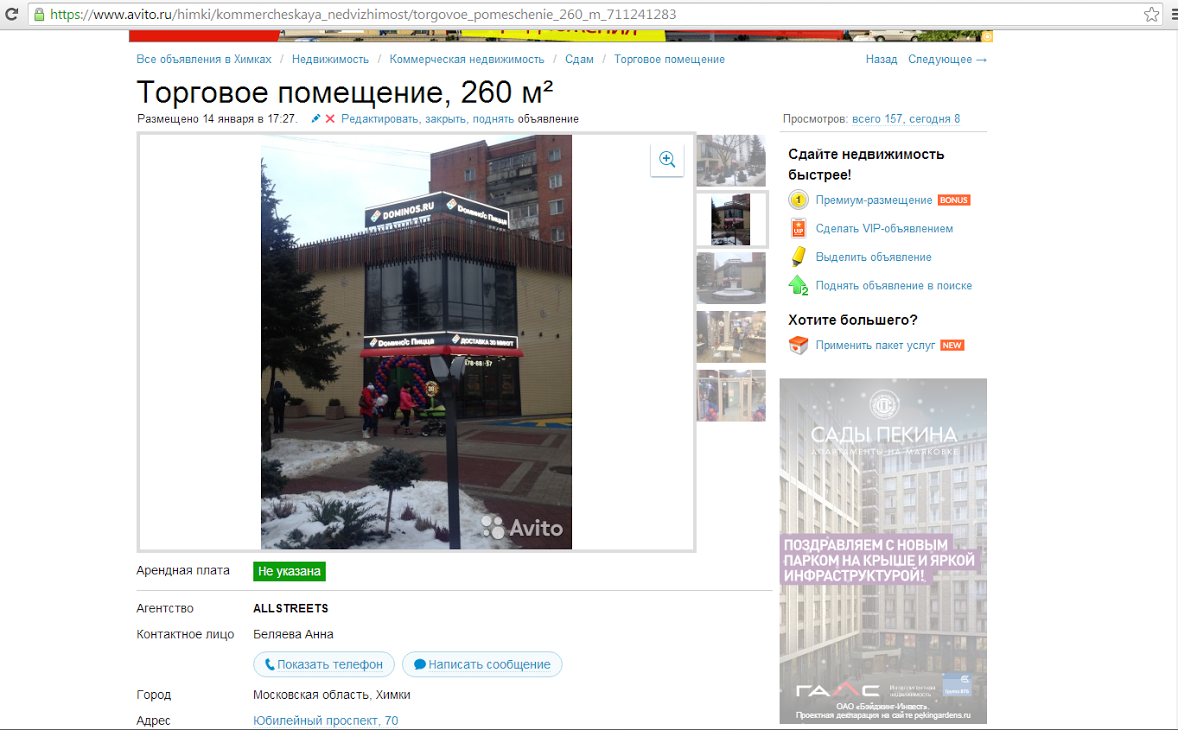Open 'Коммерческая недвижимость' breadcrumb link
This screenshot has height=730, width=1178.
click(467, 59)
